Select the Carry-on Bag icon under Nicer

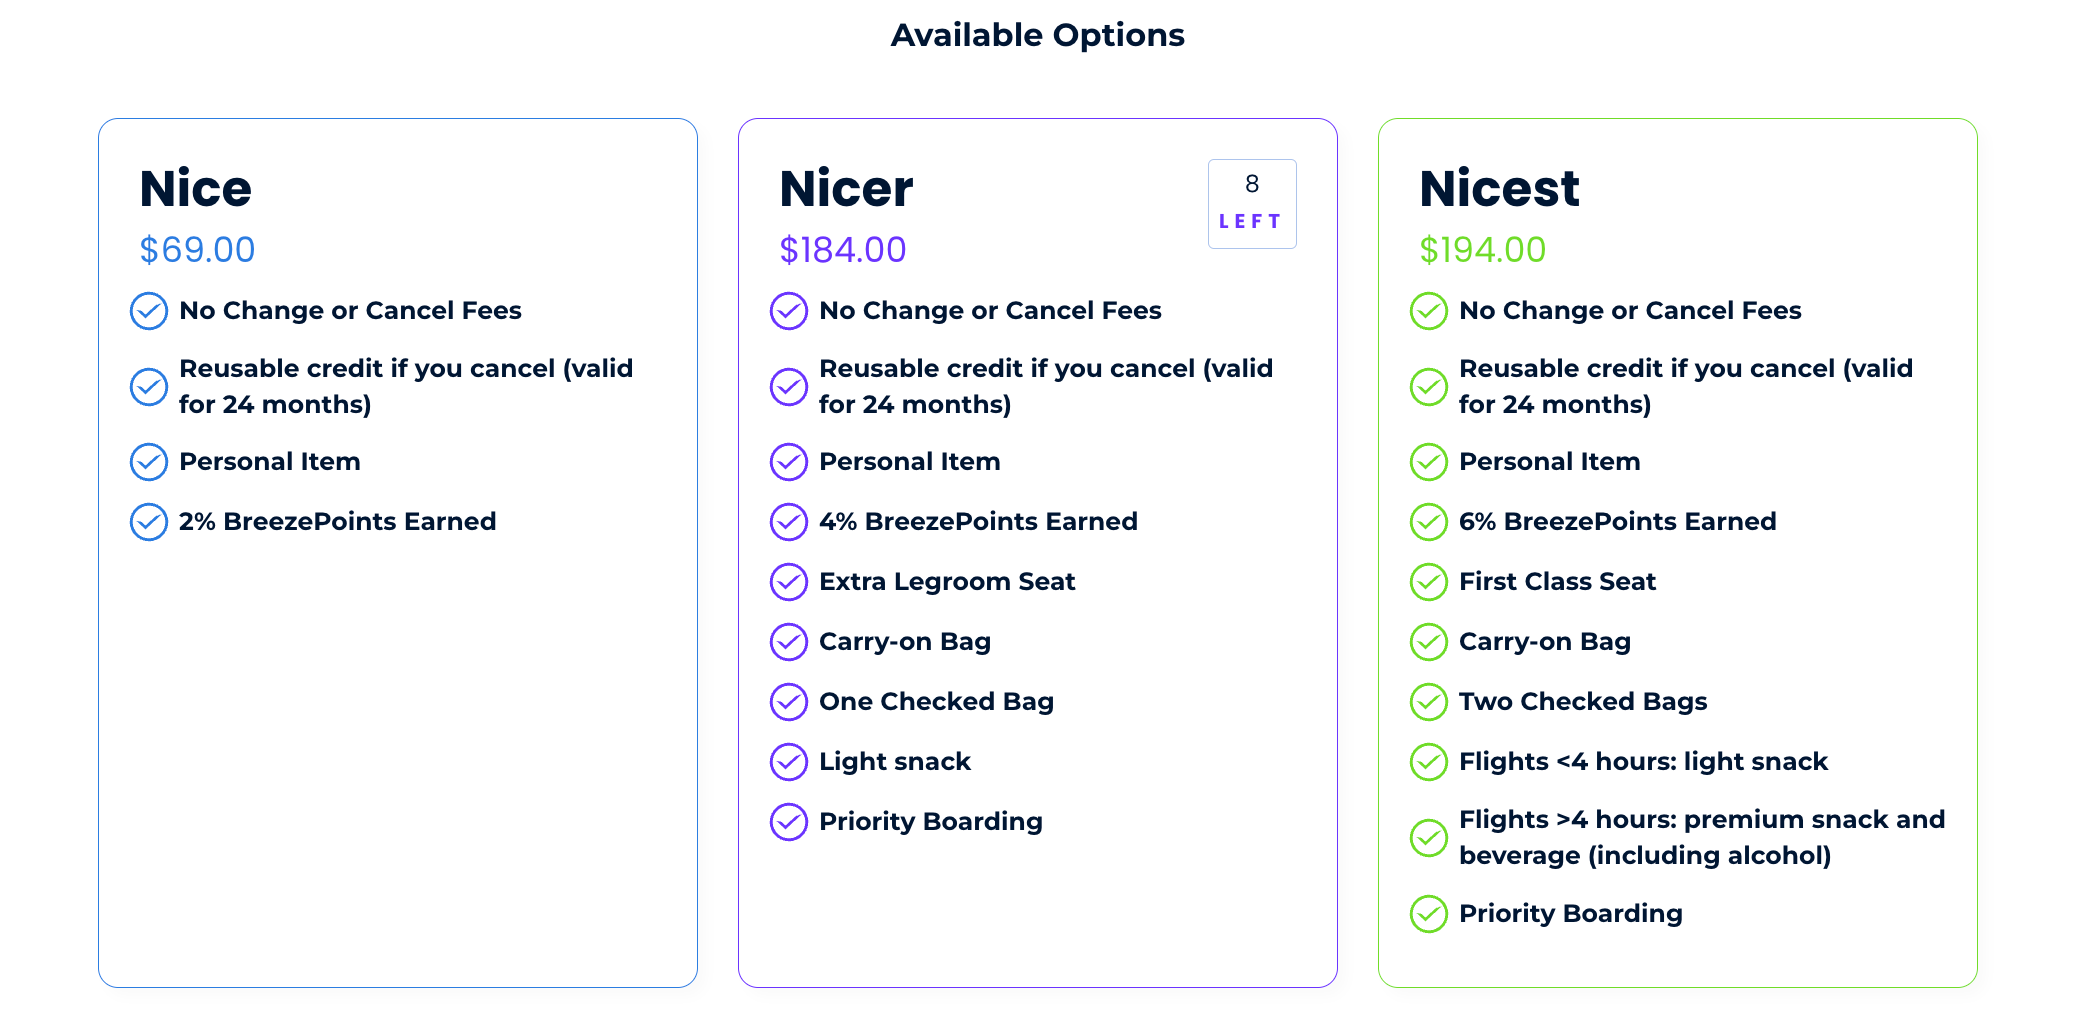tap(788, 641)
